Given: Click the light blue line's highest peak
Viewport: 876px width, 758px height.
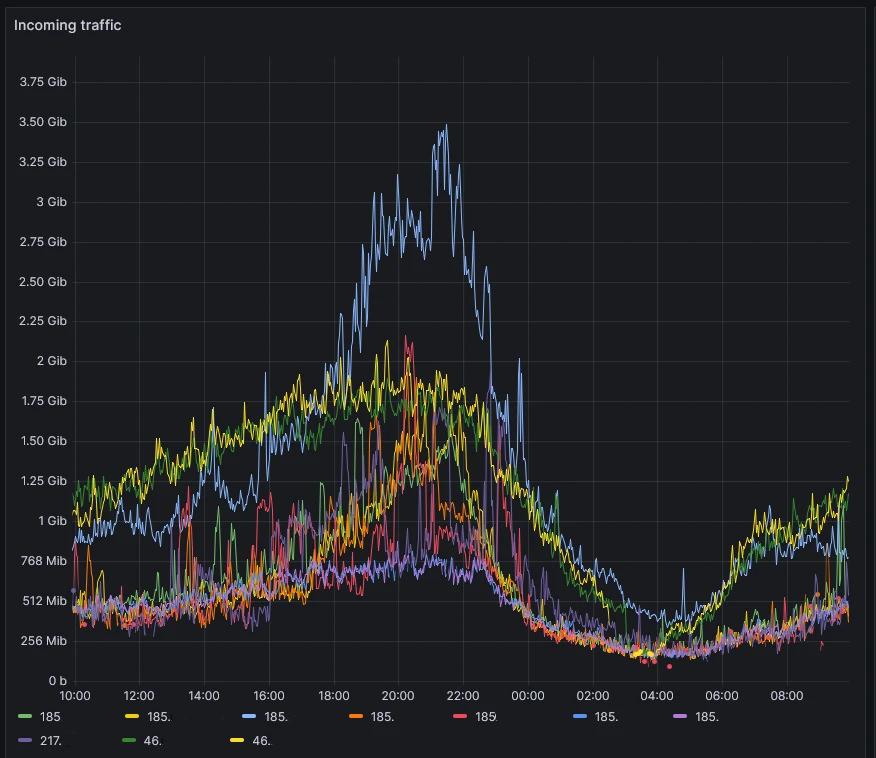Looking at the screenshot, I should (x=446, y=126).
